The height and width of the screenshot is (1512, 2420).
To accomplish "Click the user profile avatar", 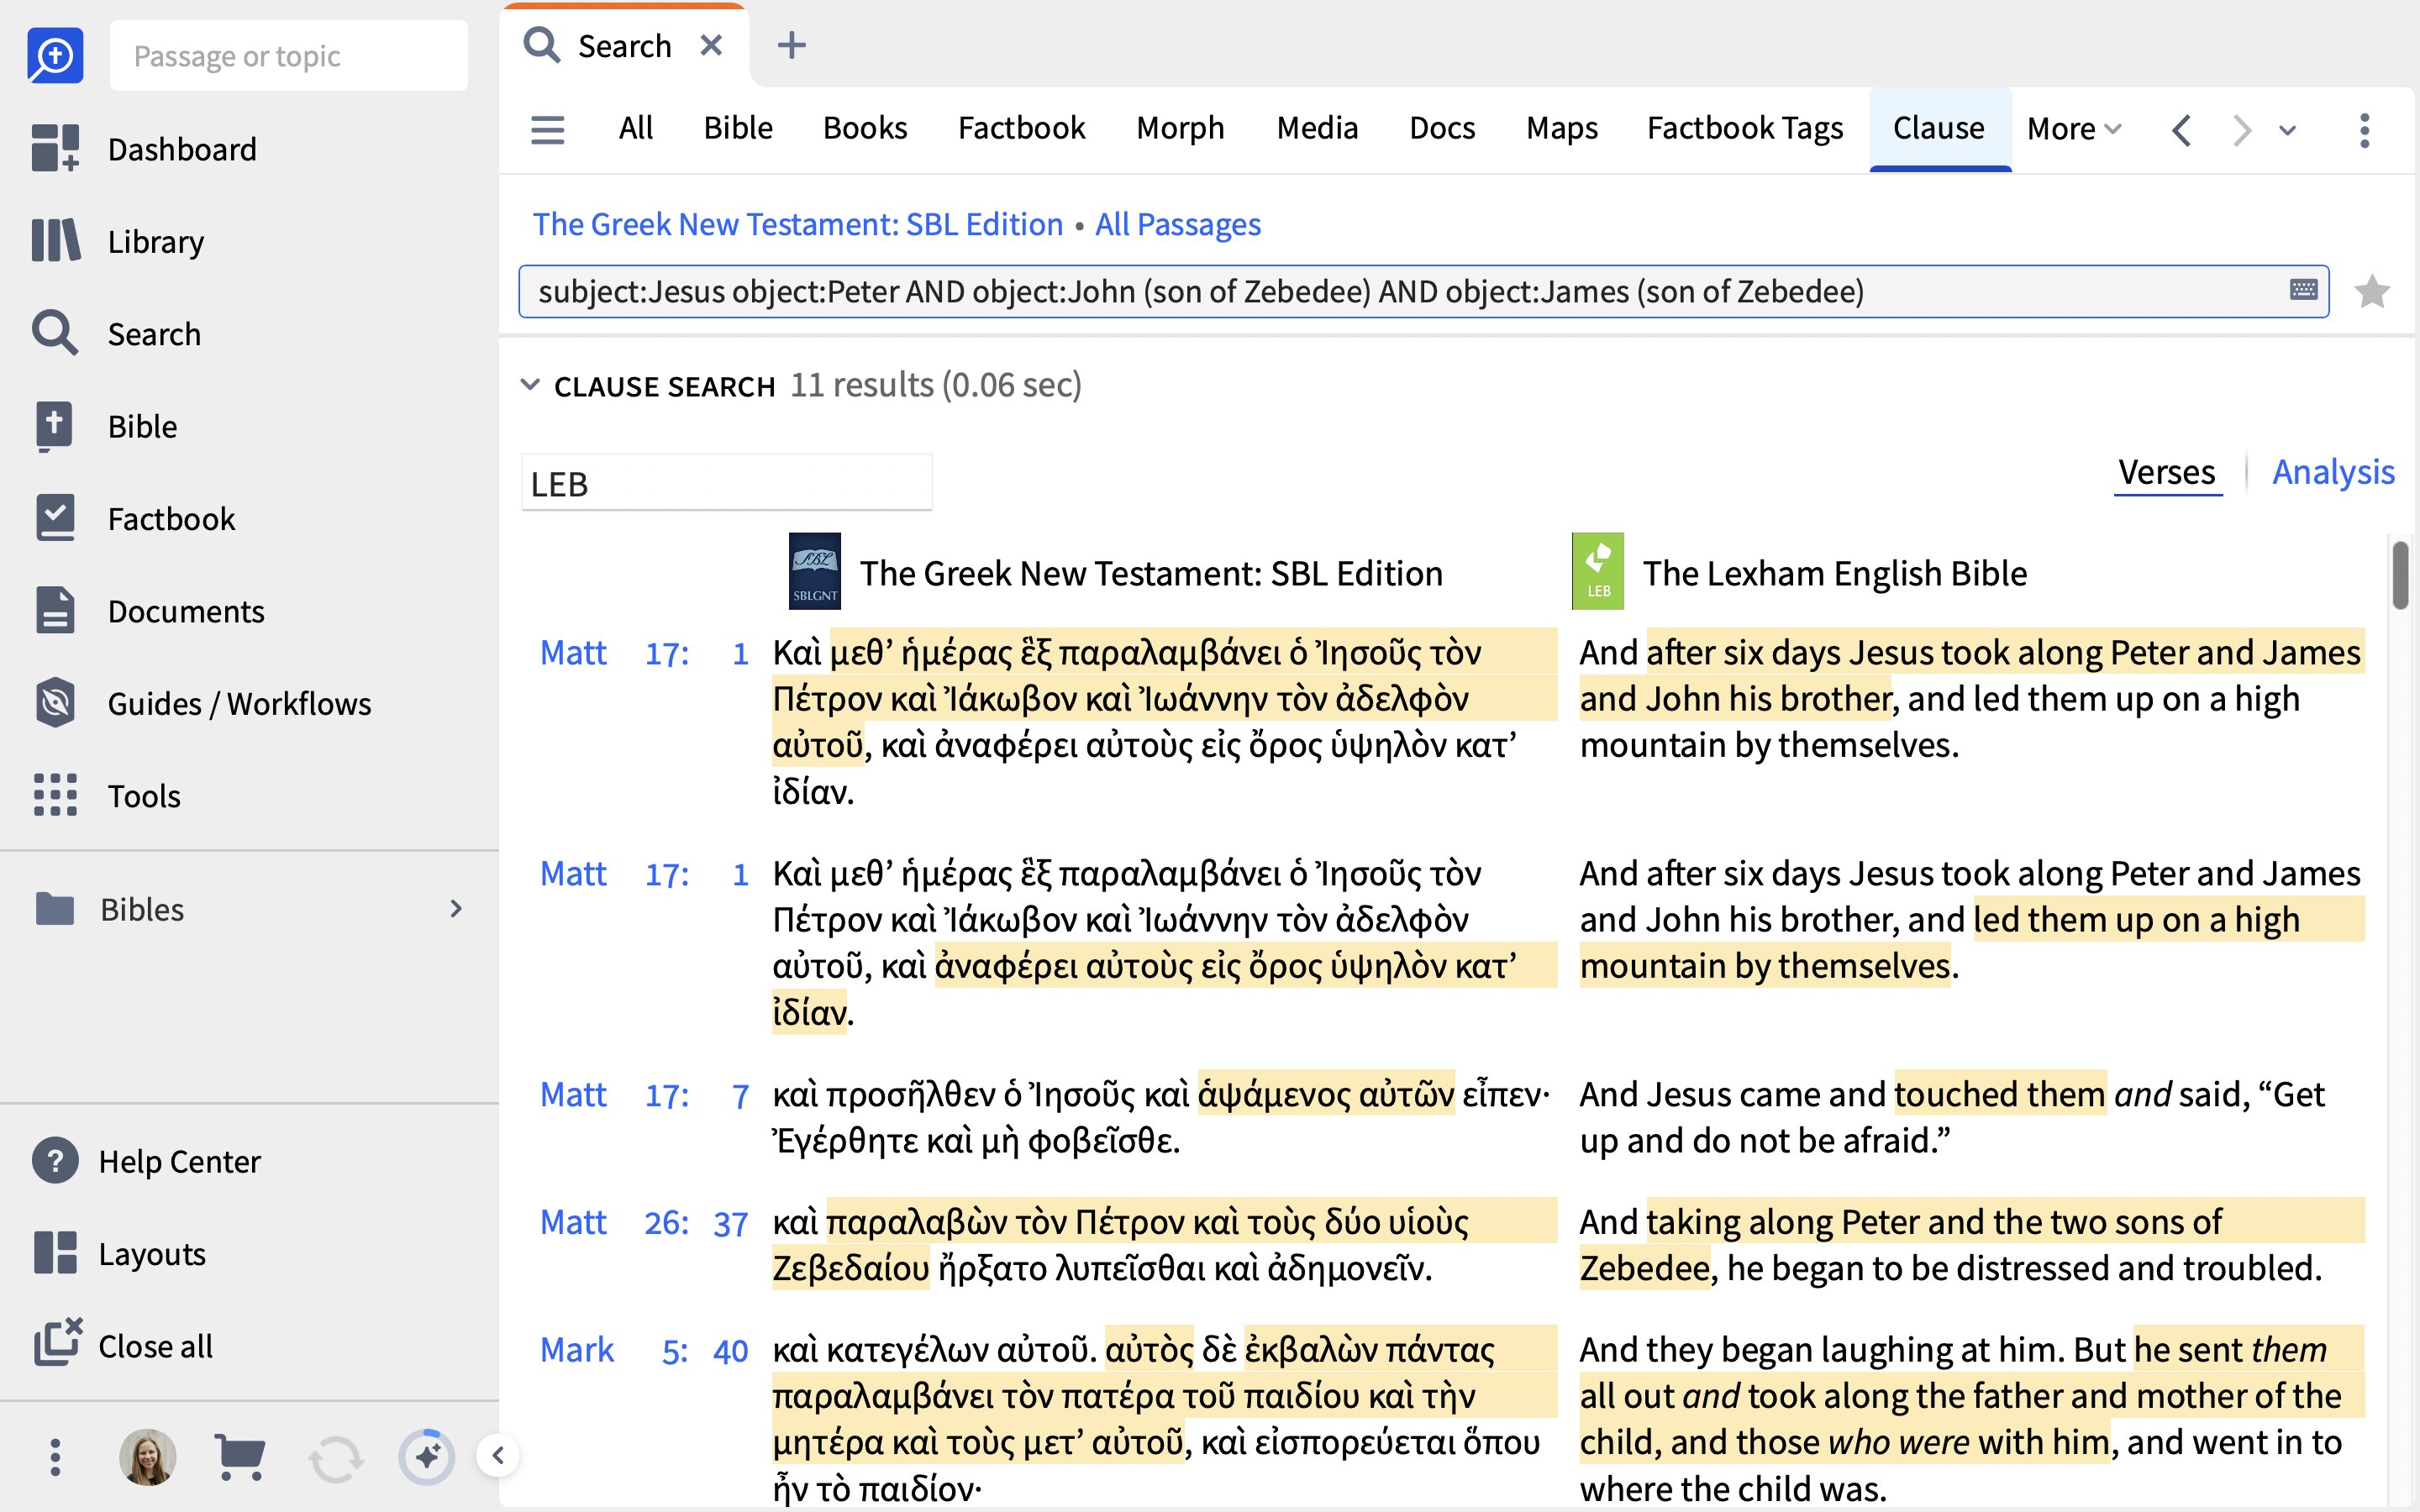I will click(148, 1457).
